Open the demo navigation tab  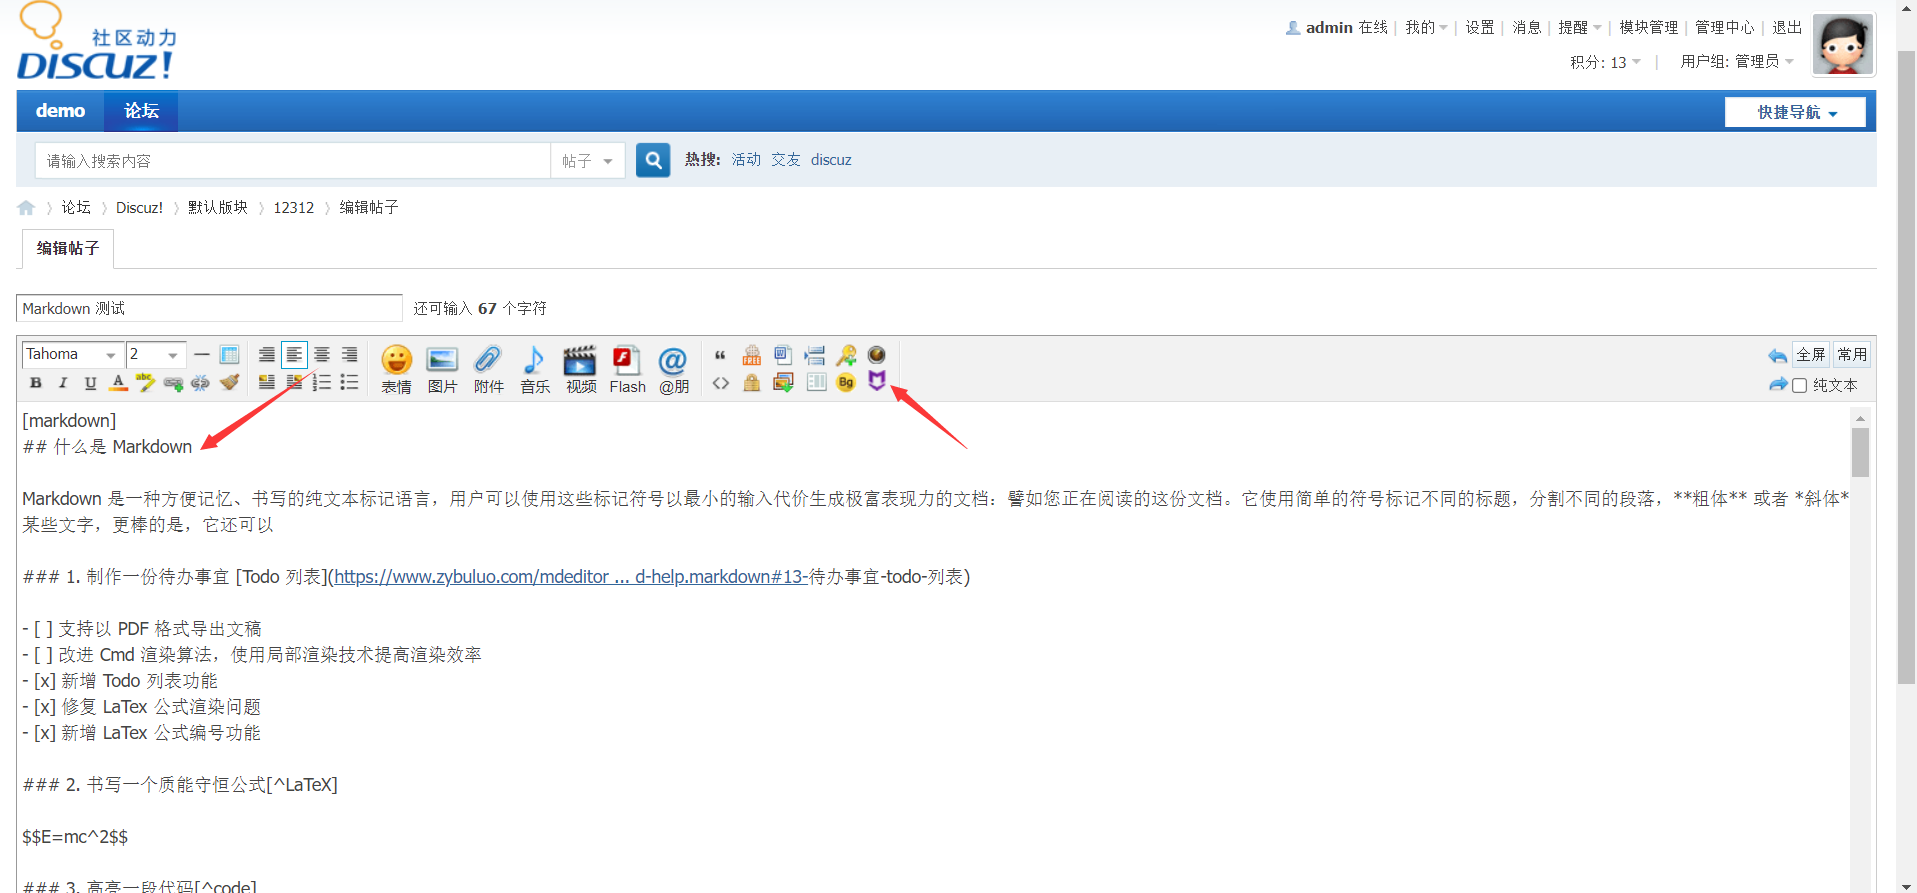click(60, 111)
